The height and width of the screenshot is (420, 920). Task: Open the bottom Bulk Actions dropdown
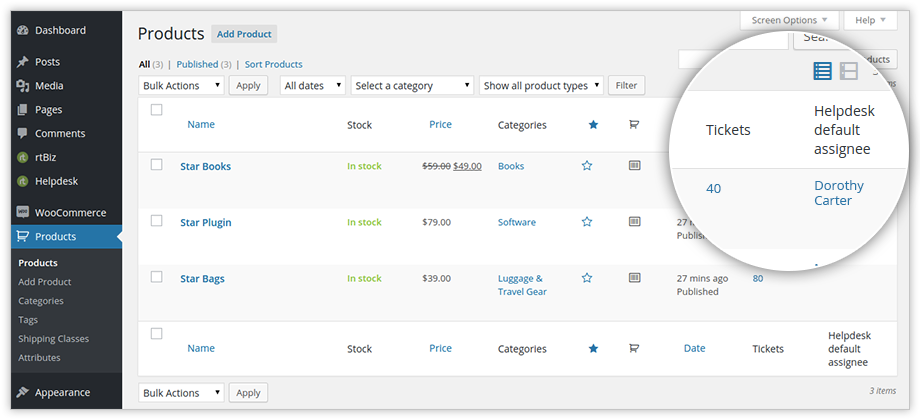(181, 393)
